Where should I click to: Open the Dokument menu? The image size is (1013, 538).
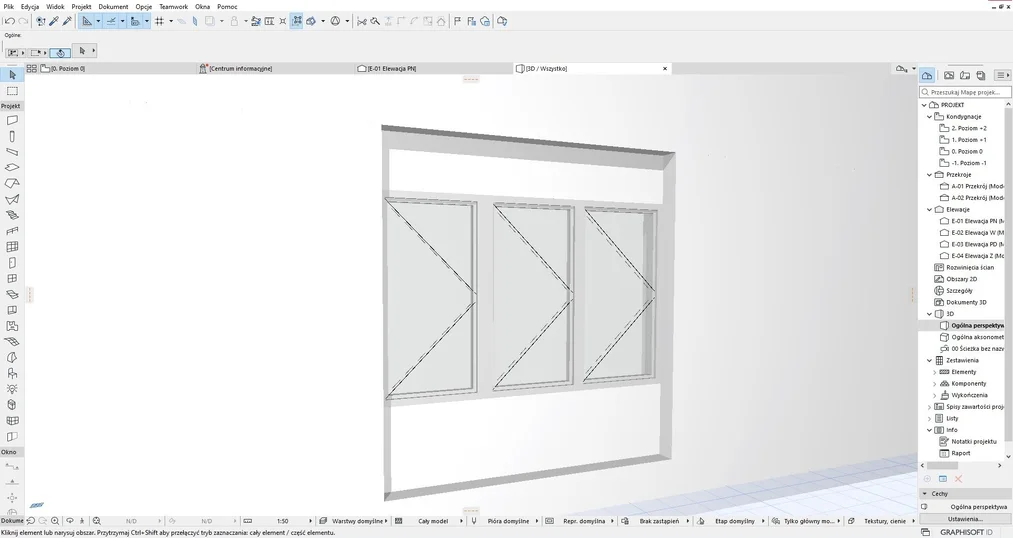[113, 6]
